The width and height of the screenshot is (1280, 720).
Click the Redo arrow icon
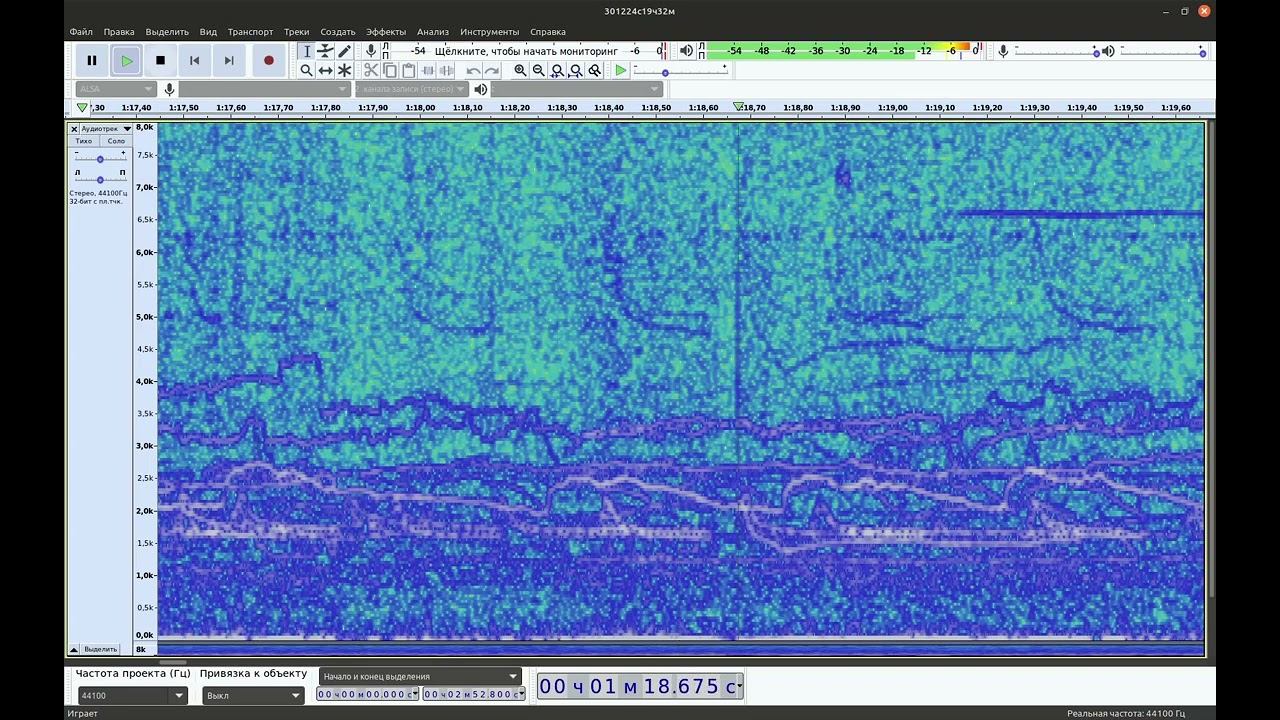pos(492,70)
